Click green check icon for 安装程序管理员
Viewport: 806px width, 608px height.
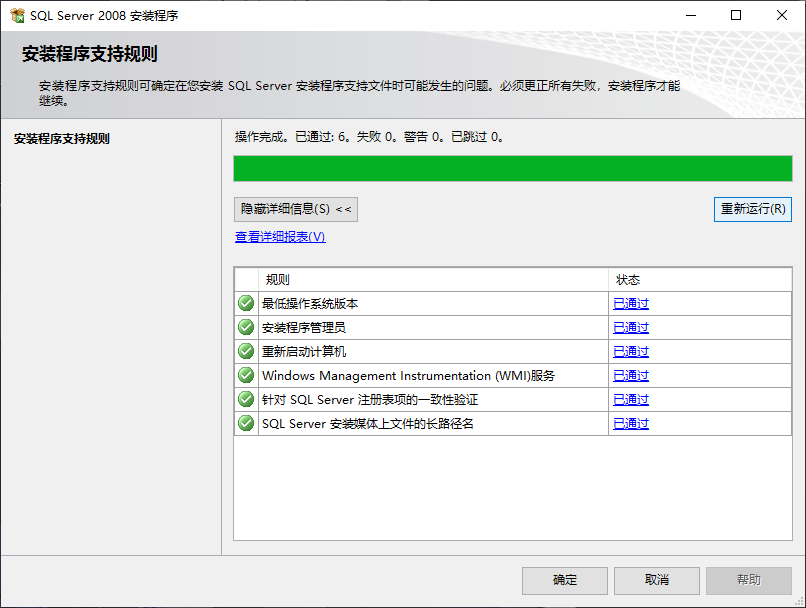click(246, 327)
